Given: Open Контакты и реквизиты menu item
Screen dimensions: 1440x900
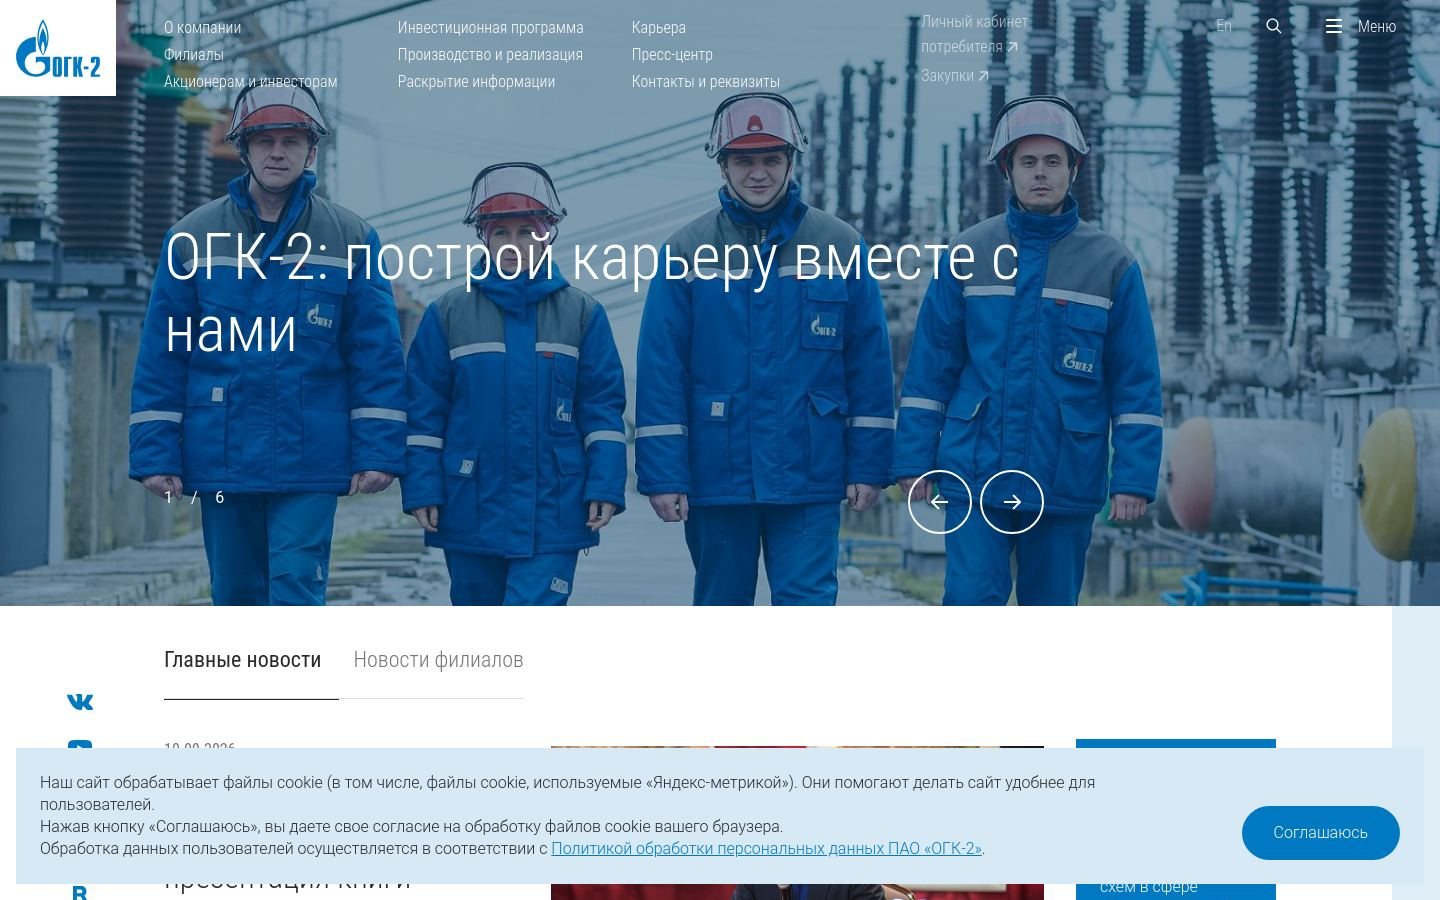Looking at the screenshot, I should coord(705,81).
